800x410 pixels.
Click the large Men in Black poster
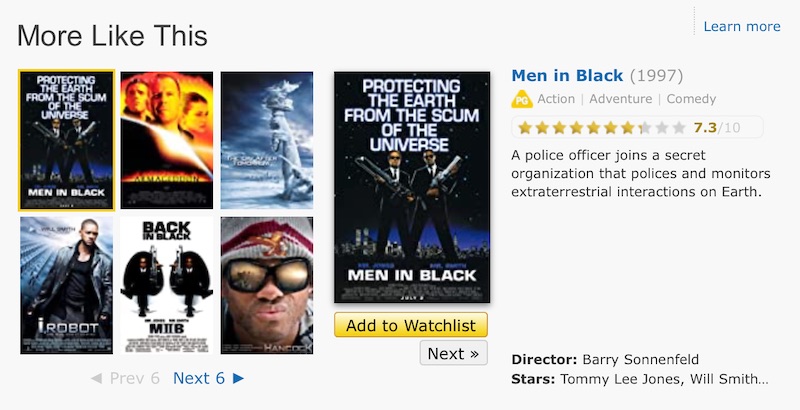pos(411,188)
